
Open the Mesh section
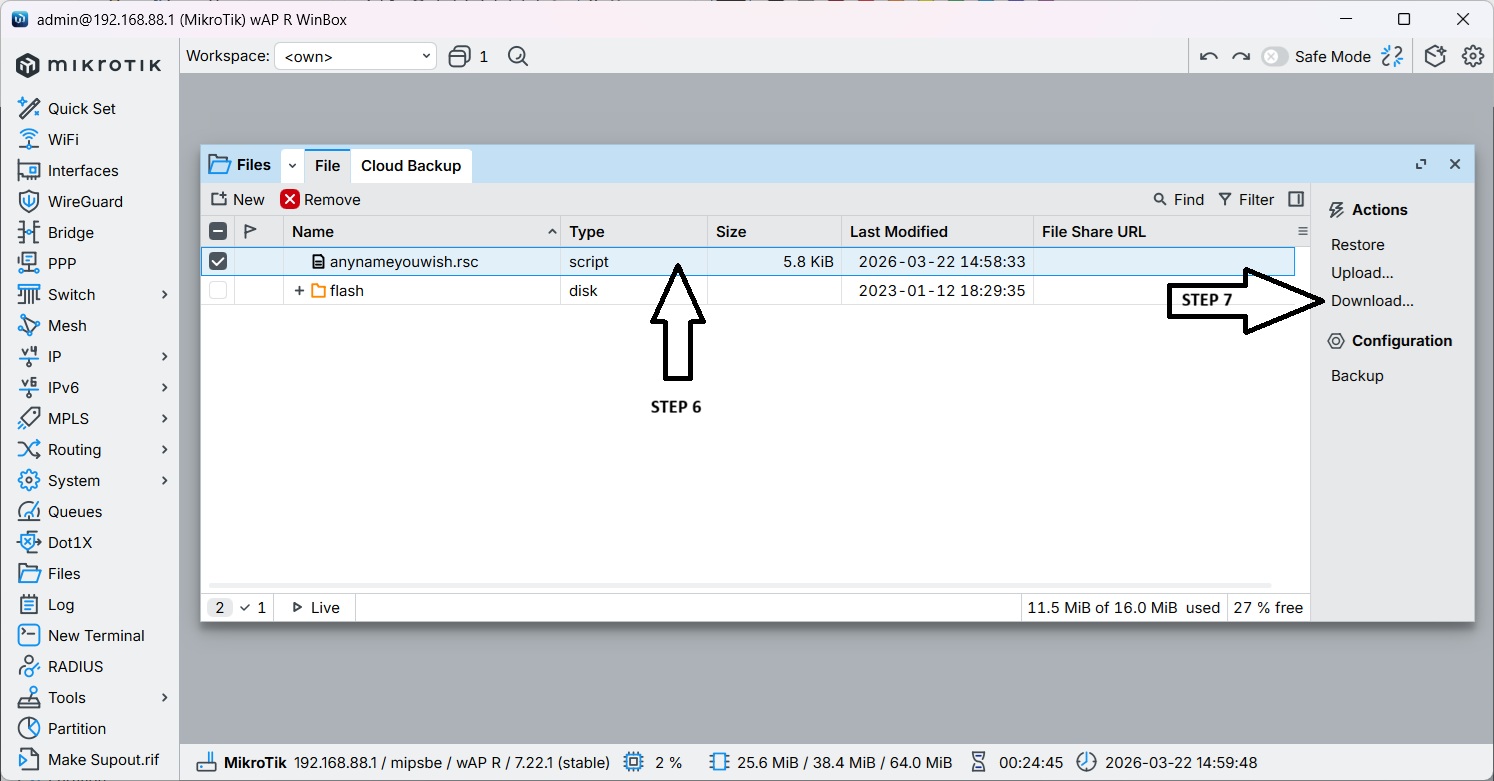(x=66, y=325)
